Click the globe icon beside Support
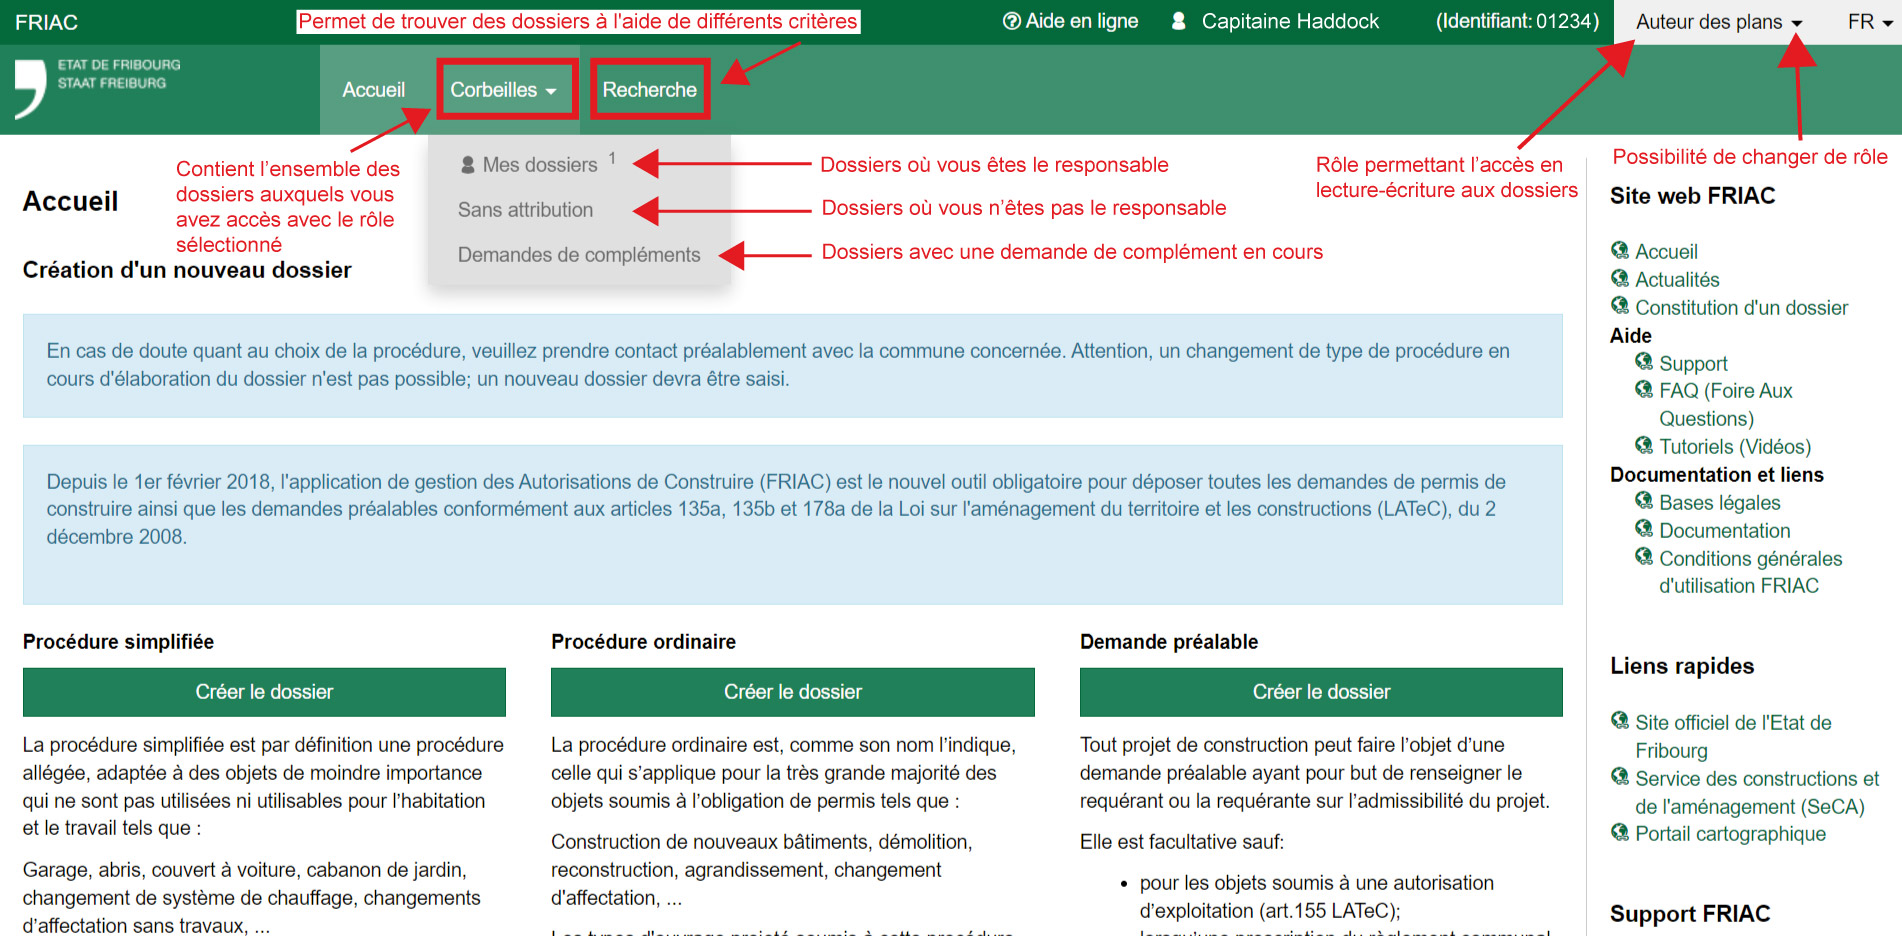The height and width of the screenshot is (936, 1902). [x=1644, y=362]
